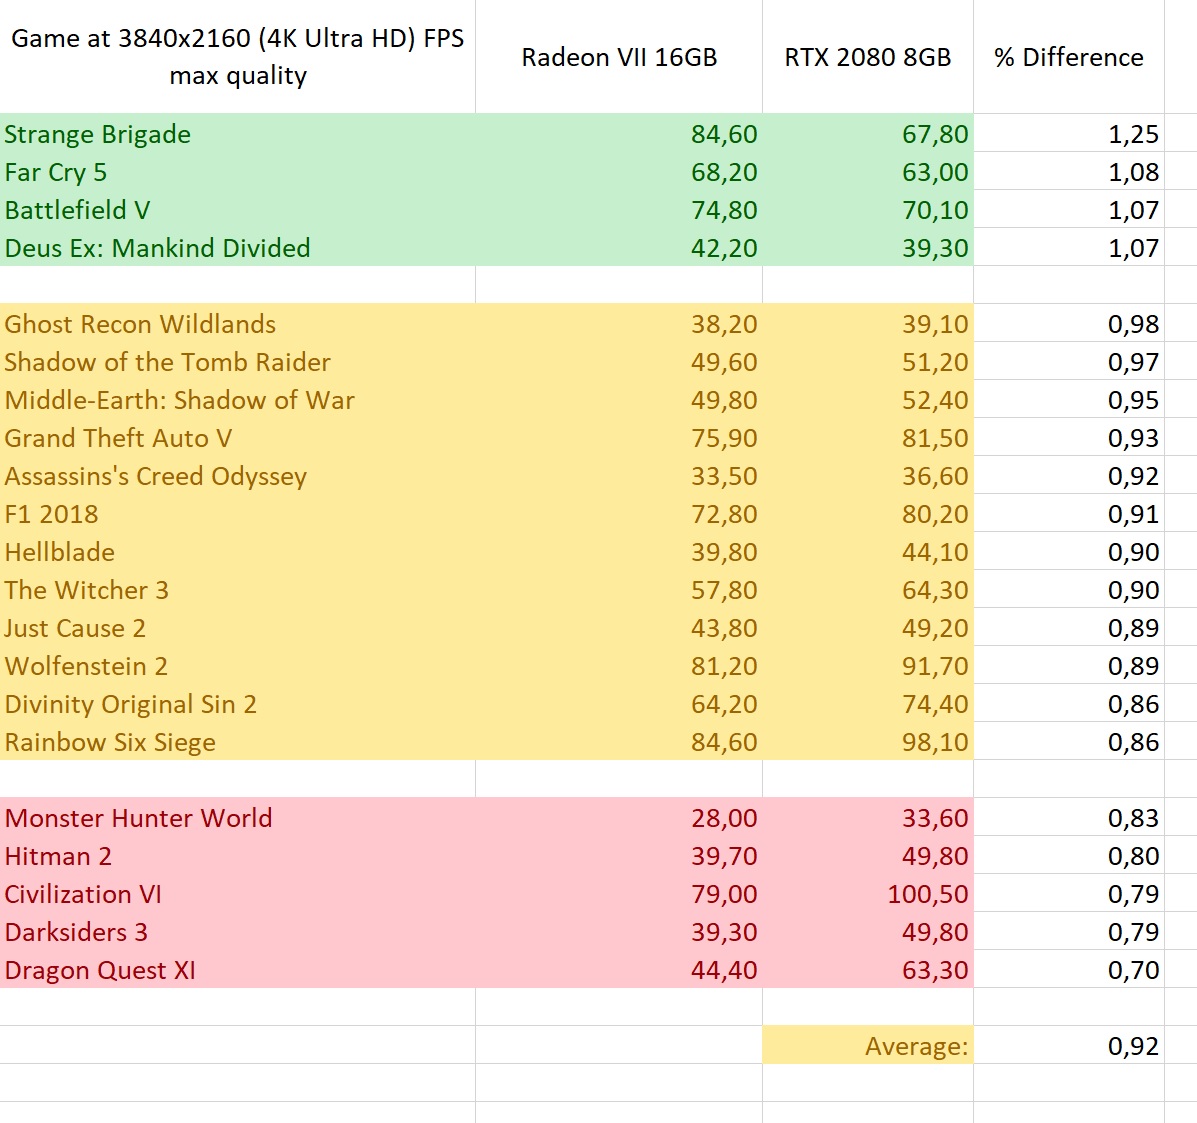
Task: Select the Monster Hunter World cell
Action: pyautogui.click(x=237, y=818)
